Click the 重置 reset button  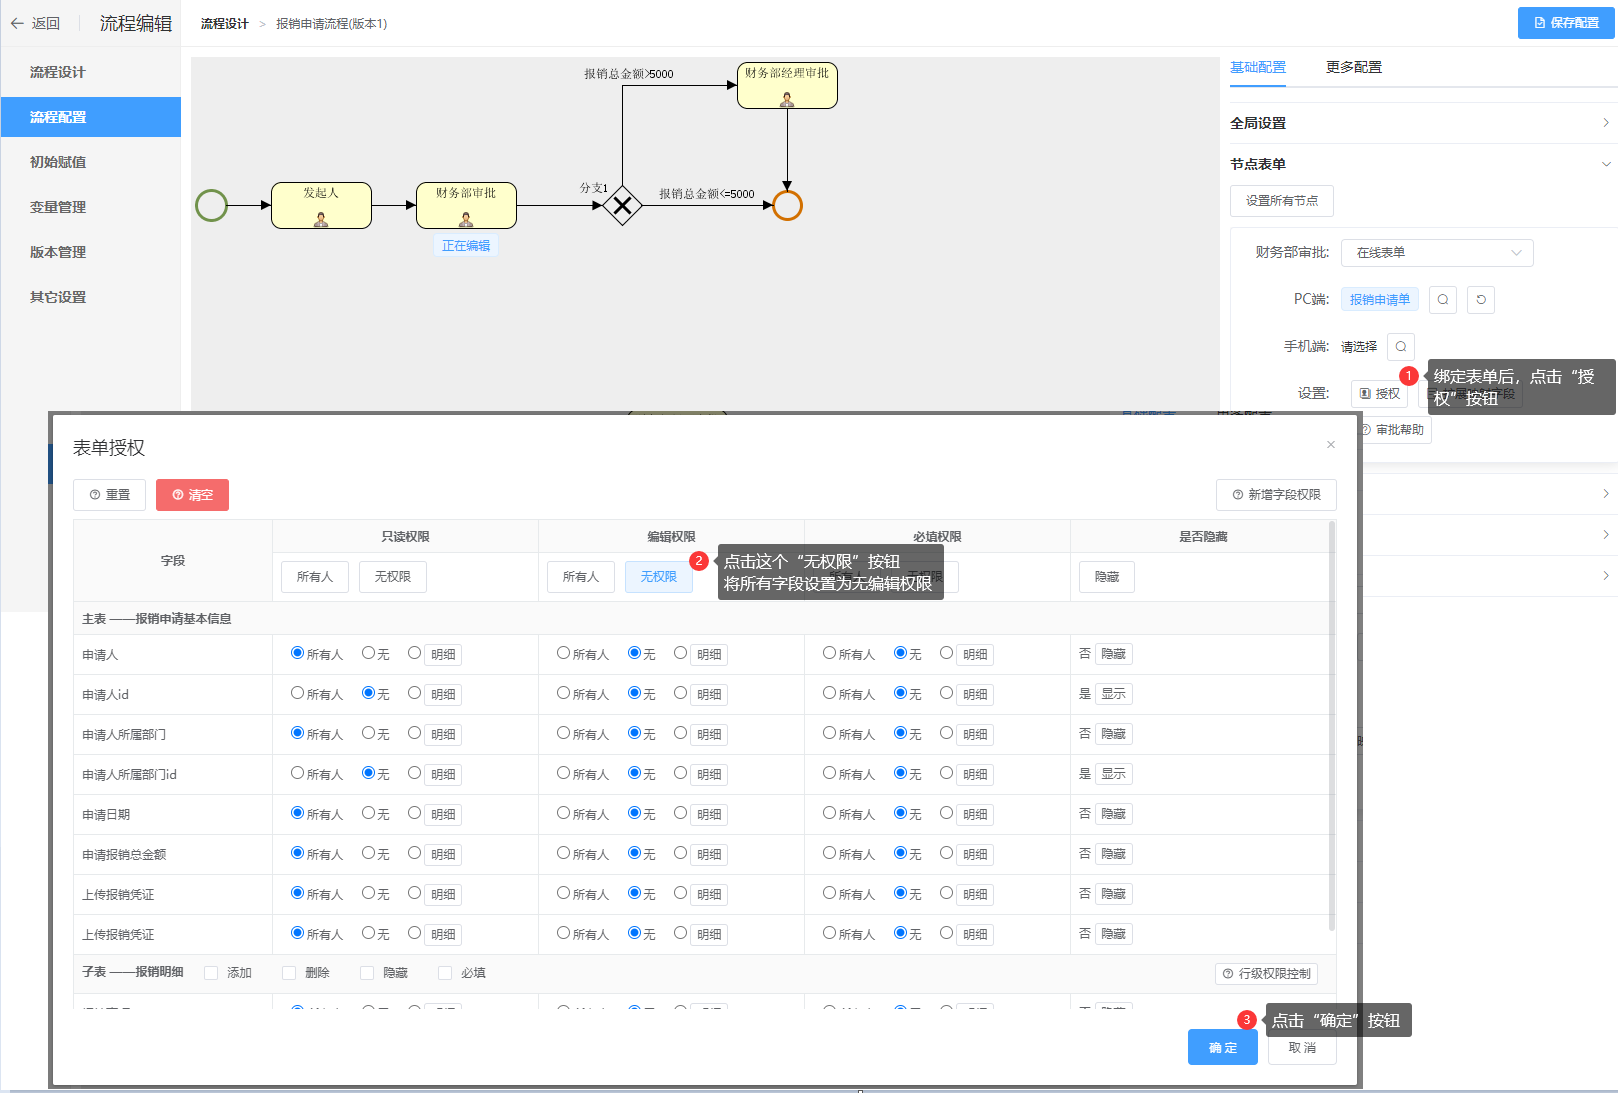[x=110, y=495]
